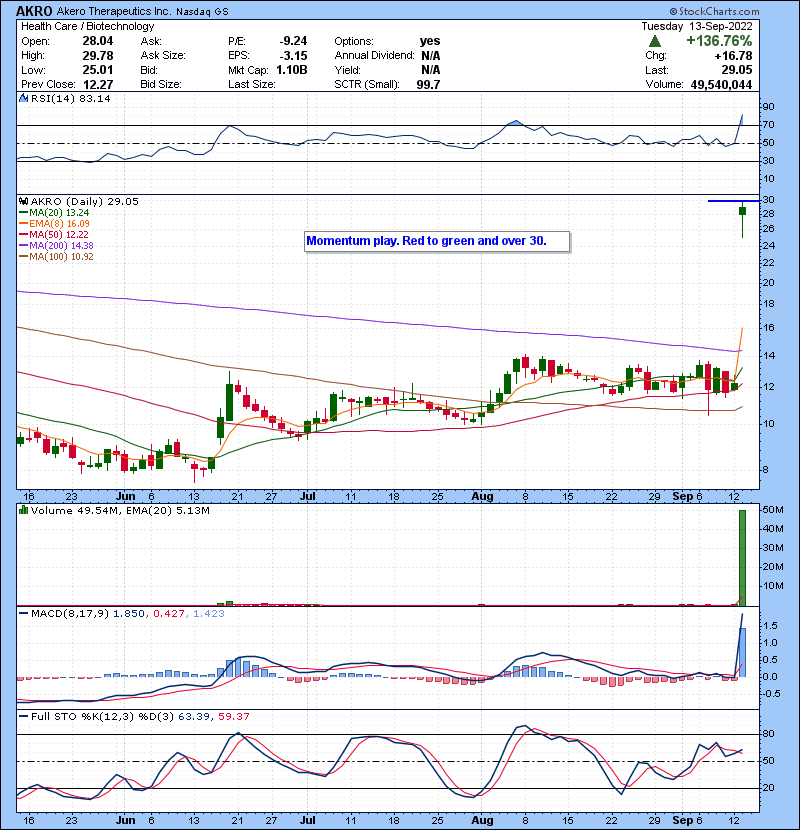Click the Low 25.01 value
The height and width of the screenshot is (830, 800).
[97, 70]
